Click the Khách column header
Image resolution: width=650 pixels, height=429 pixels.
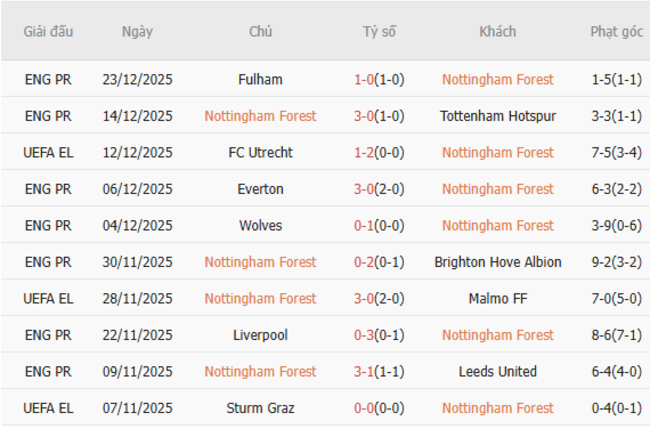(497, 32)
